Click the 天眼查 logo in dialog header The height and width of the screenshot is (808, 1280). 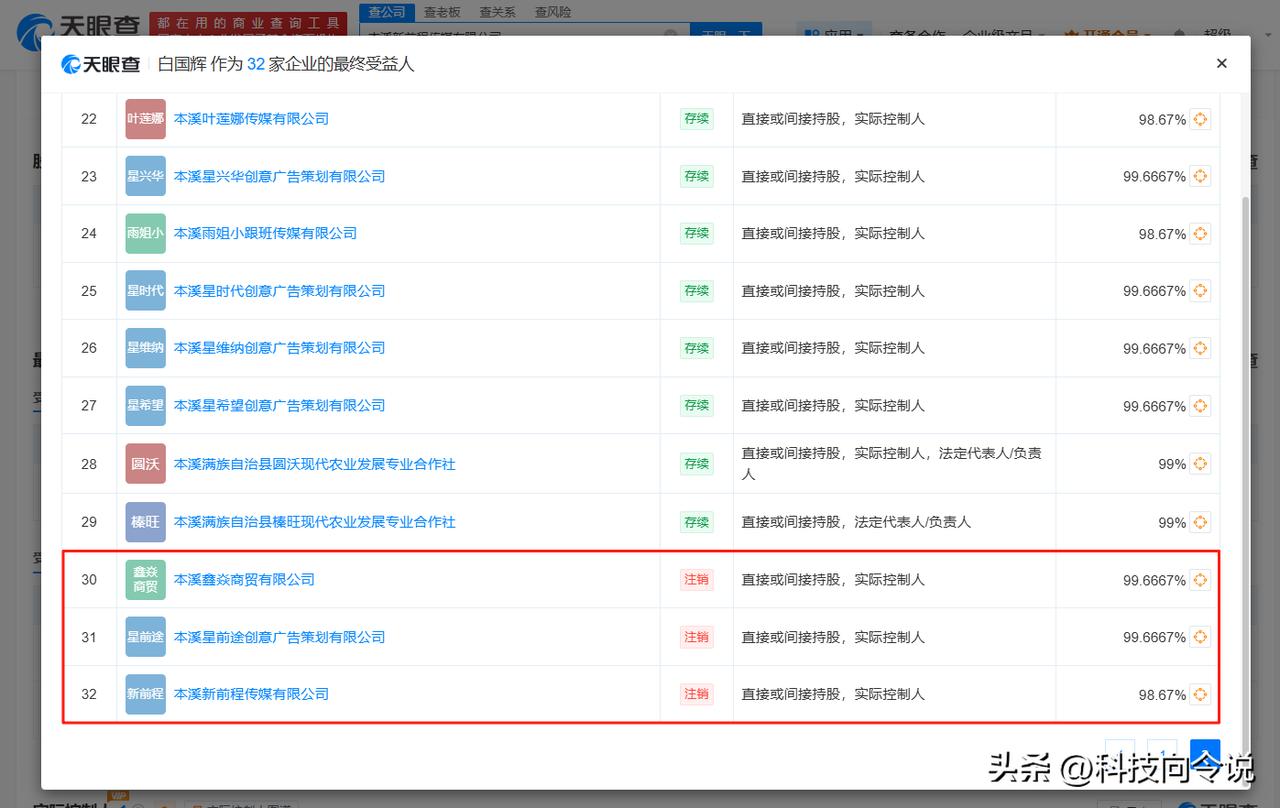tap(100, 64)
